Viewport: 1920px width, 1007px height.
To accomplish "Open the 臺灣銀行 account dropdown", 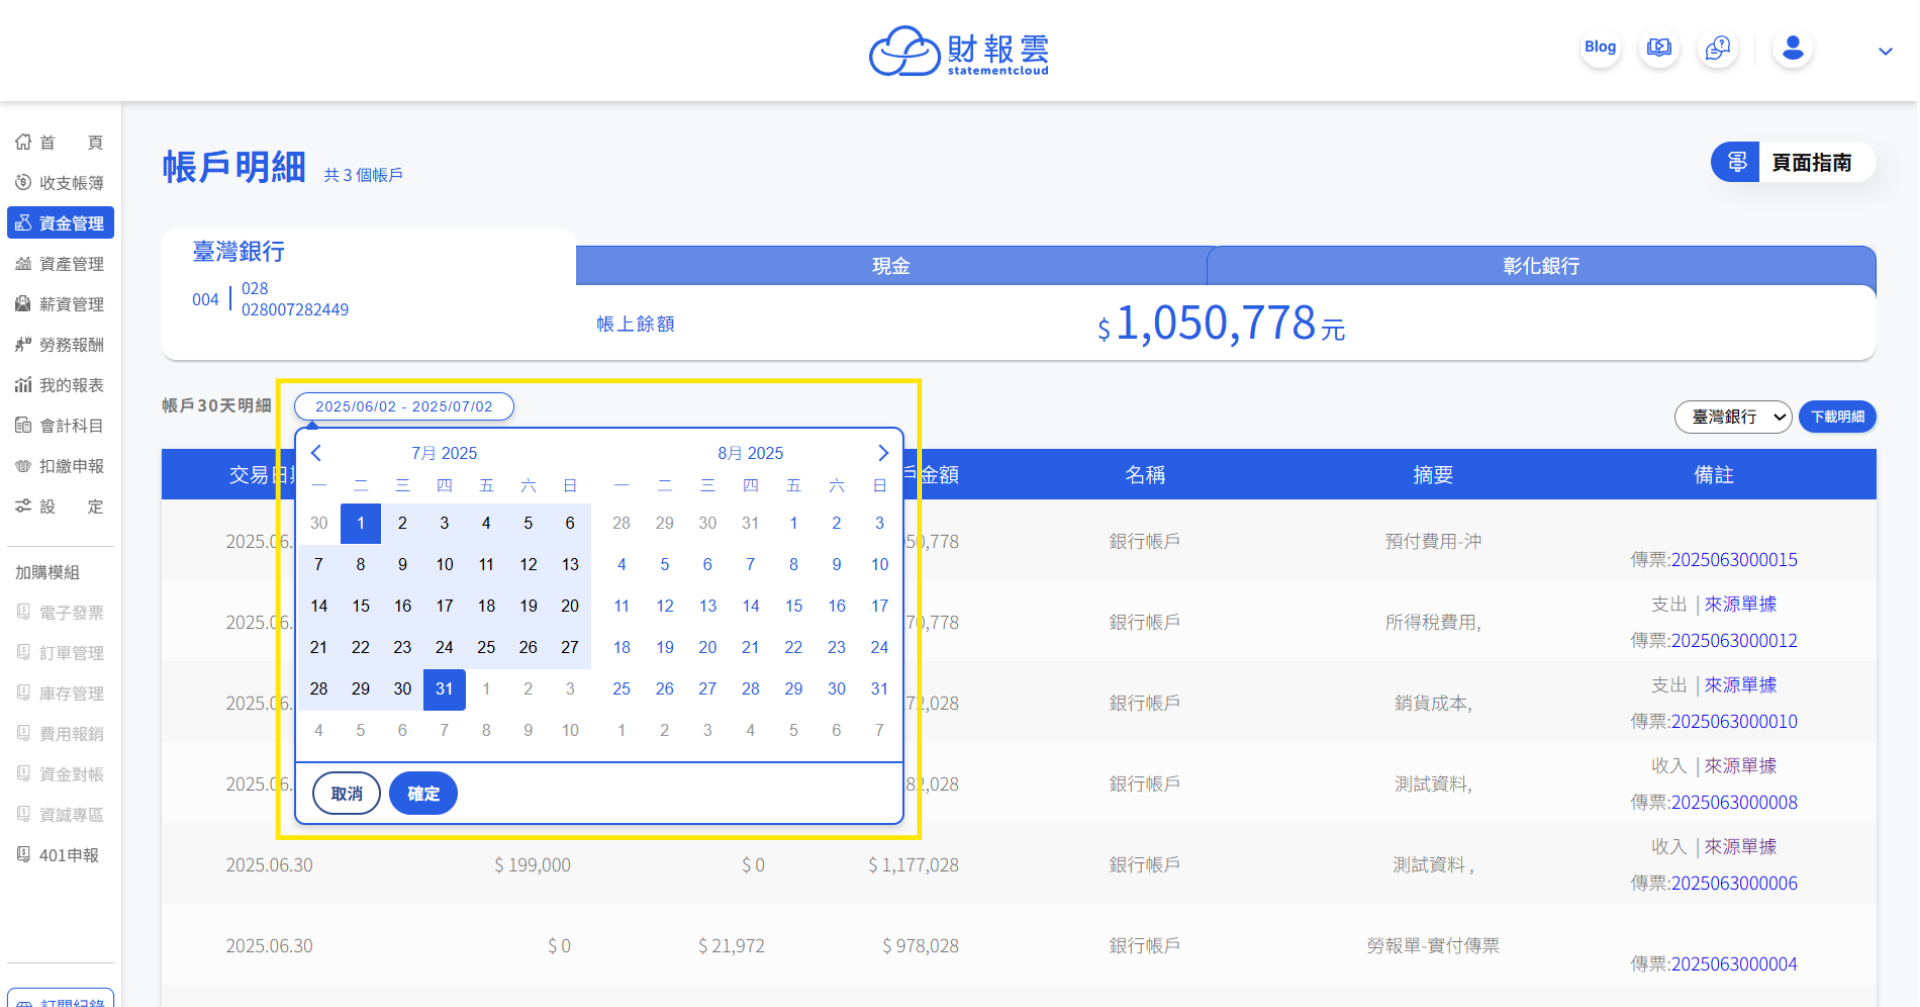I will (1733, 417).
